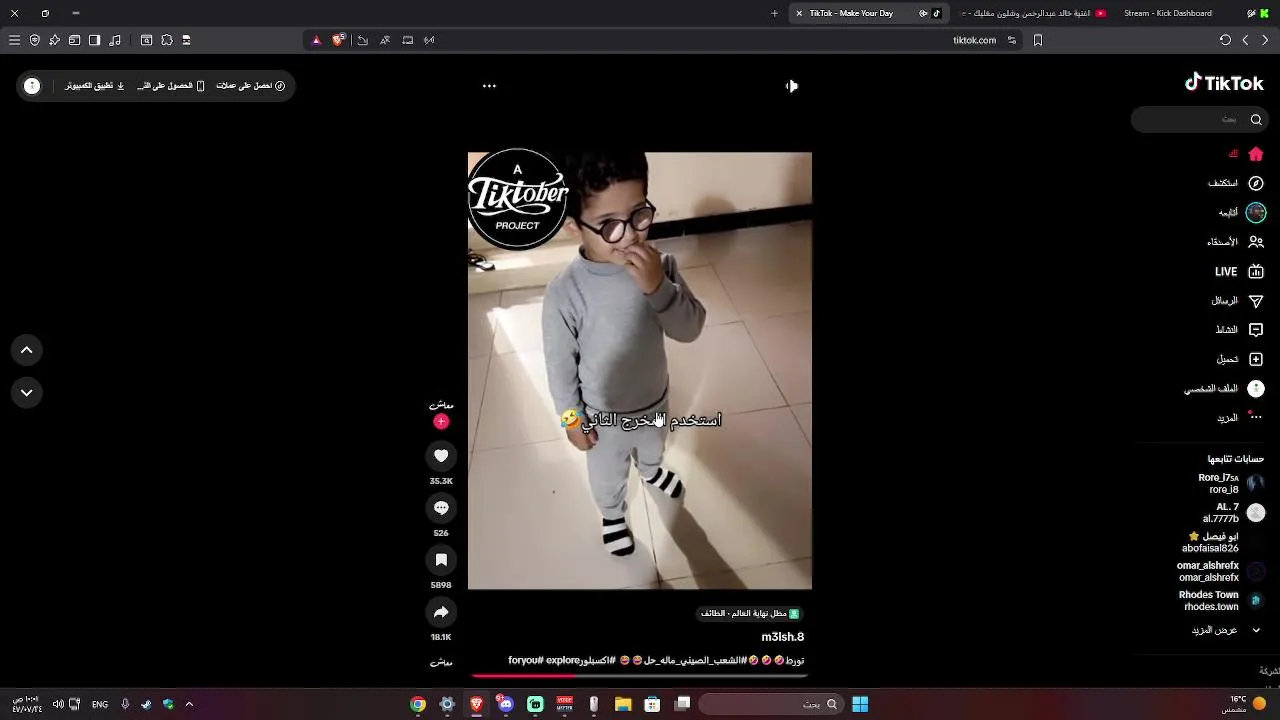
Task: Open the For You home tab
Action: click(1246, 154)
